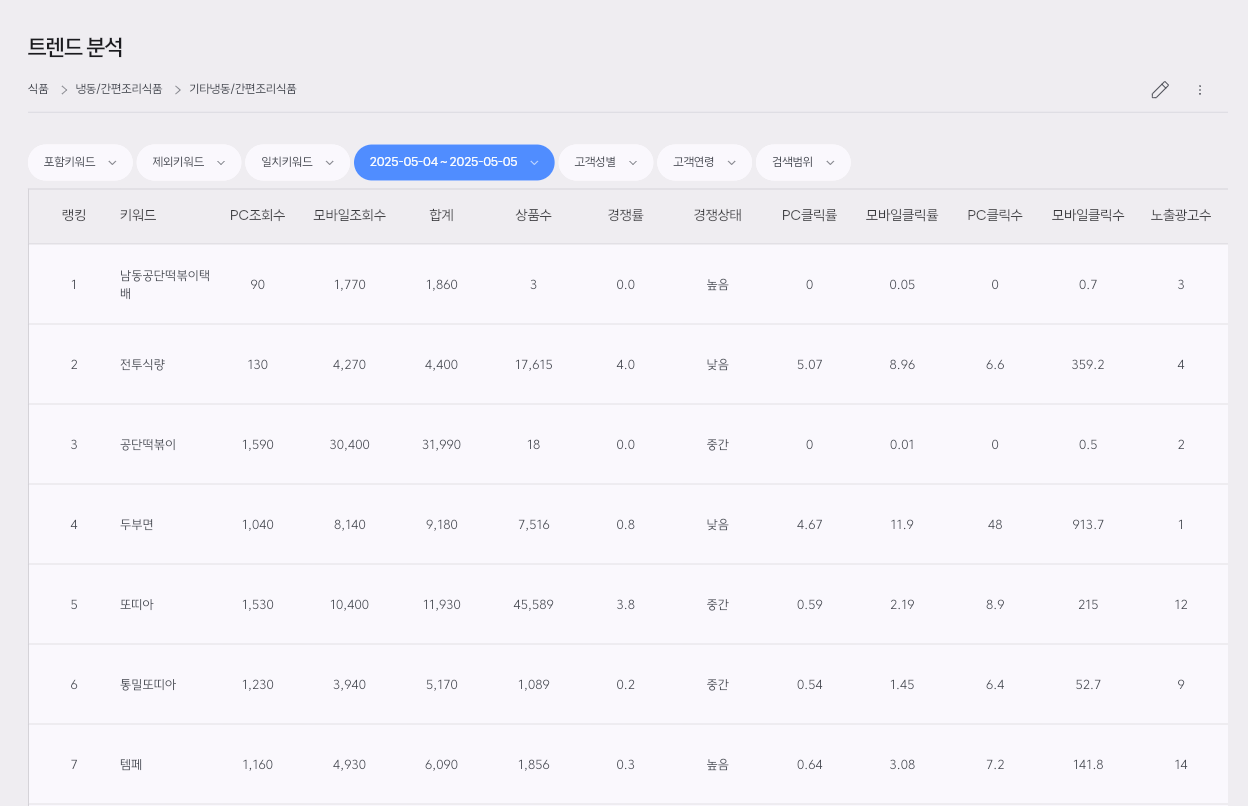Open the 검색범위 filter dropdown
This screenshot has width=1248, height=806.
pyautogui.click(x=803, y=162)
